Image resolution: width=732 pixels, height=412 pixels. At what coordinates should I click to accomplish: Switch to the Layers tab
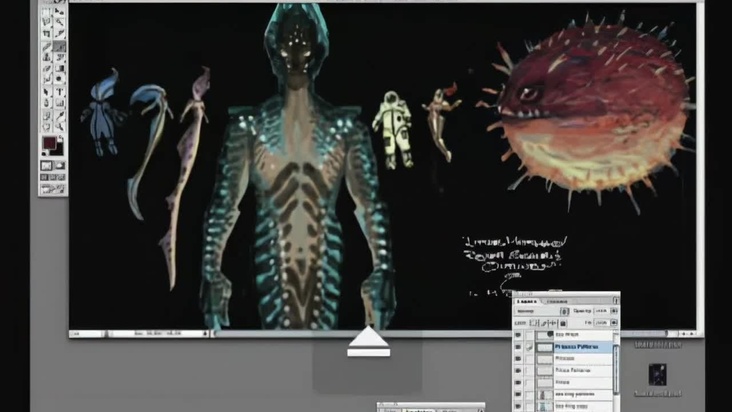pos(527,300)
